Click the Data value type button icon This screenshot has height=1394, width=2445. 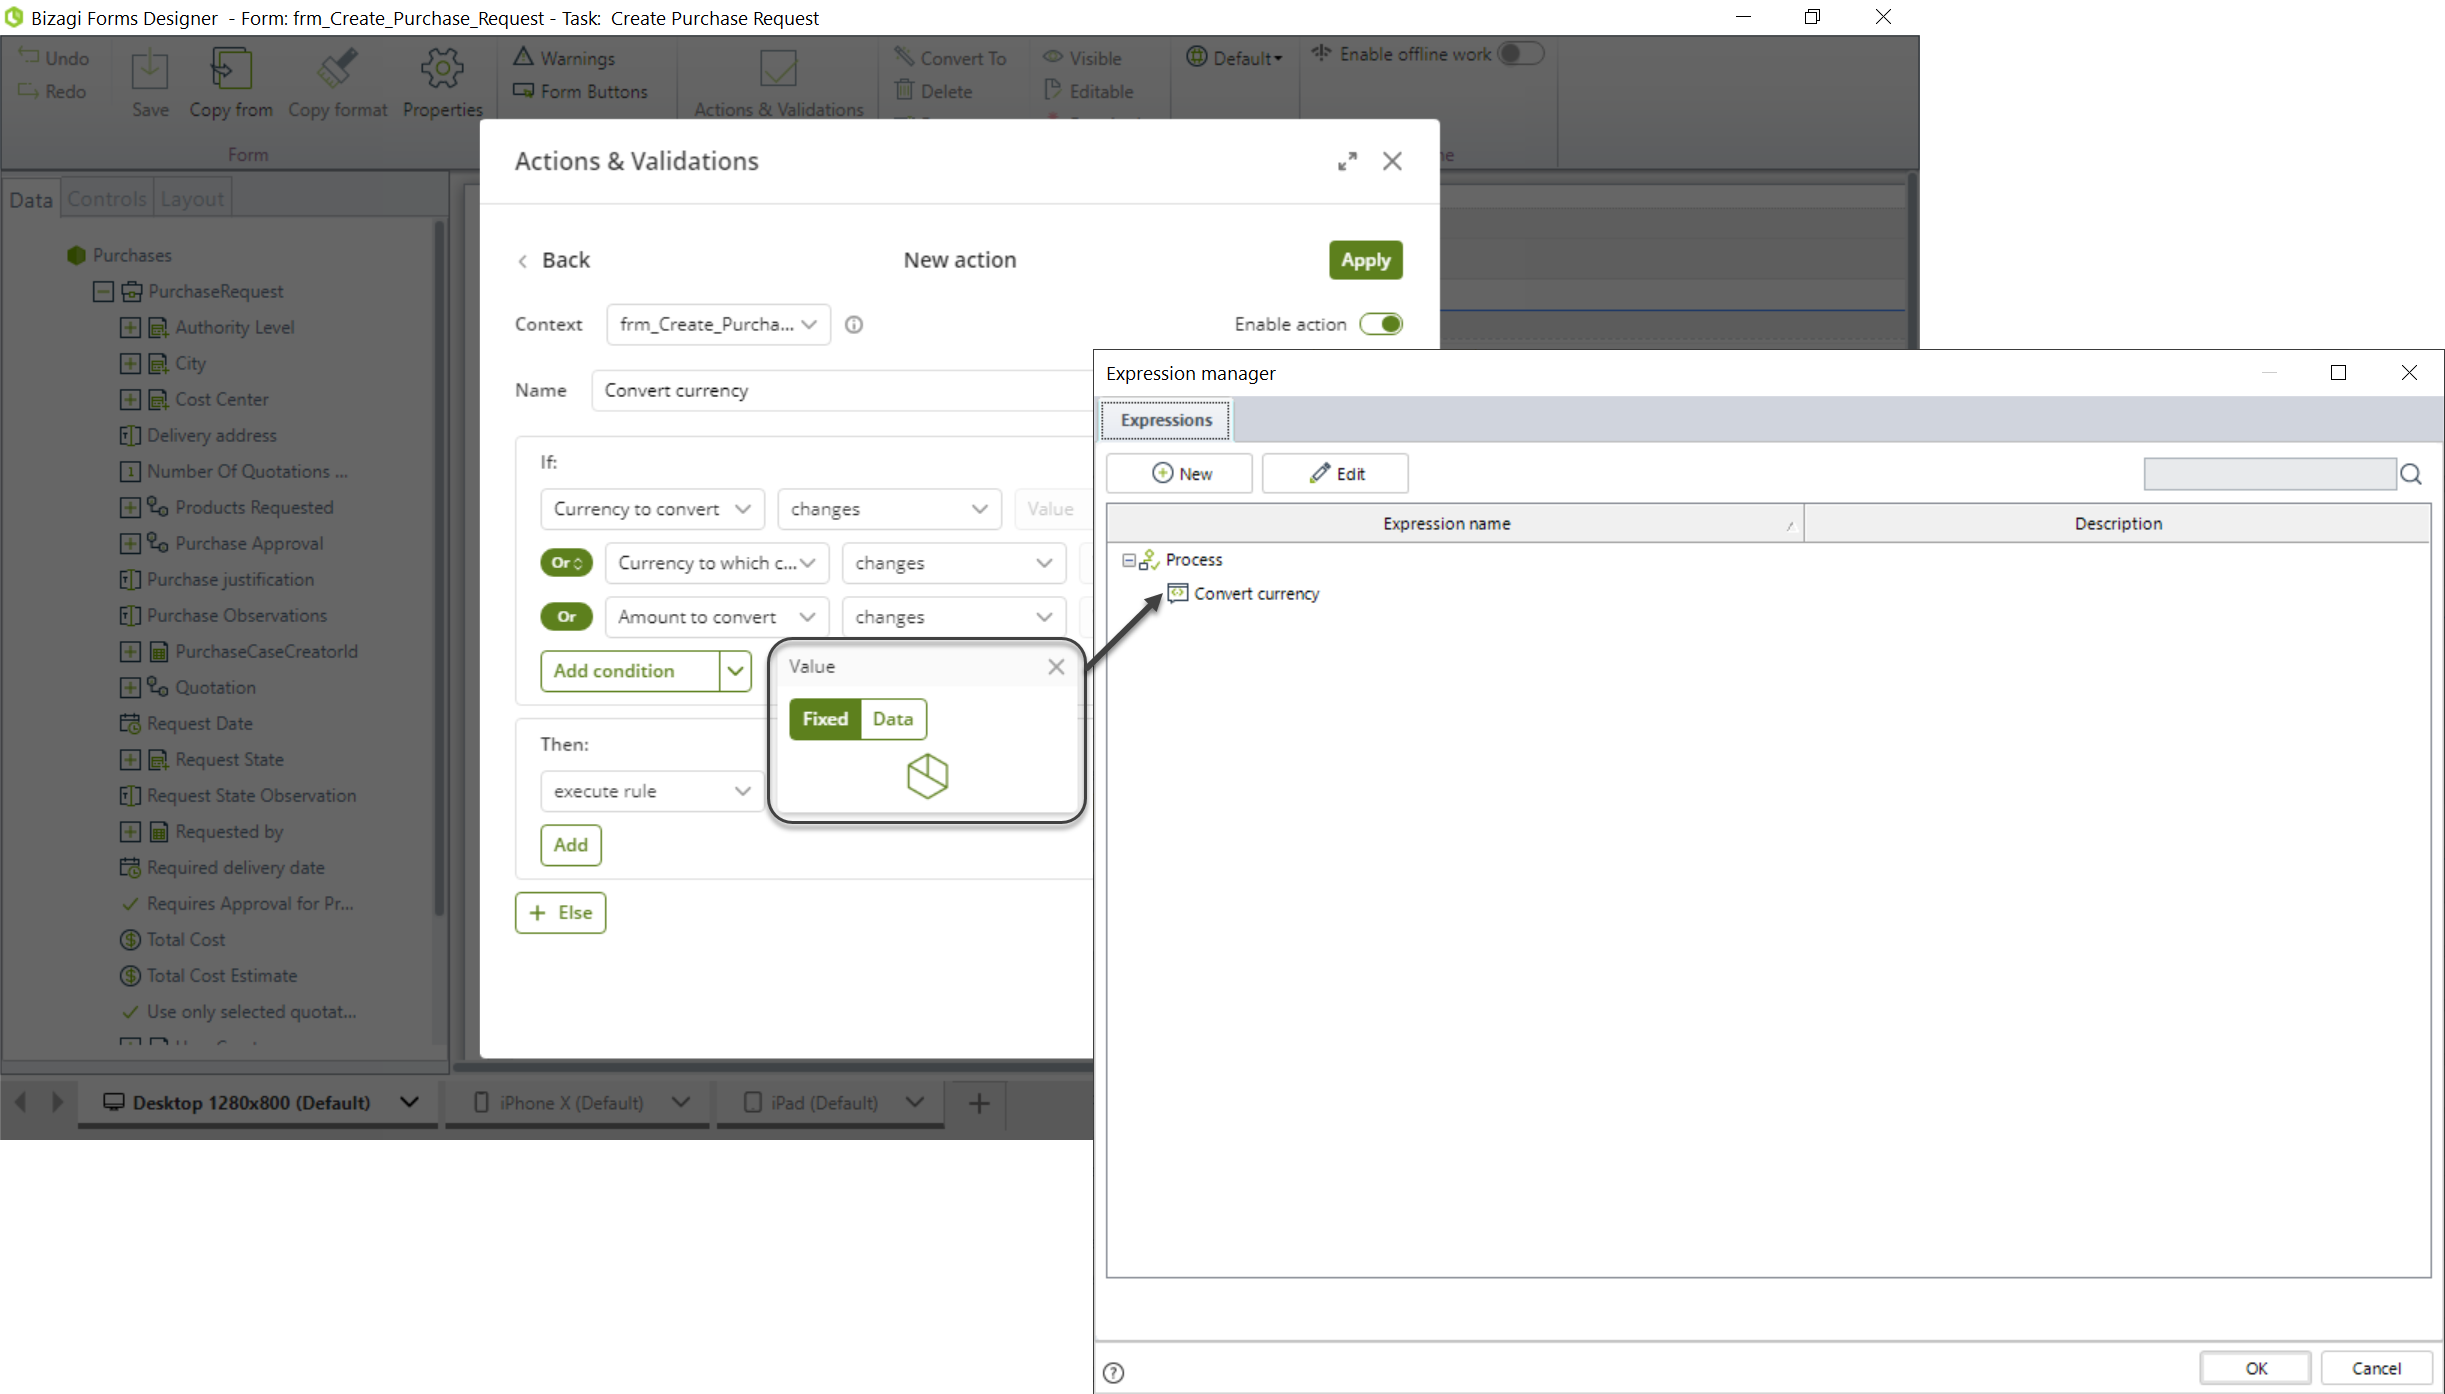[x=892, y=719]
